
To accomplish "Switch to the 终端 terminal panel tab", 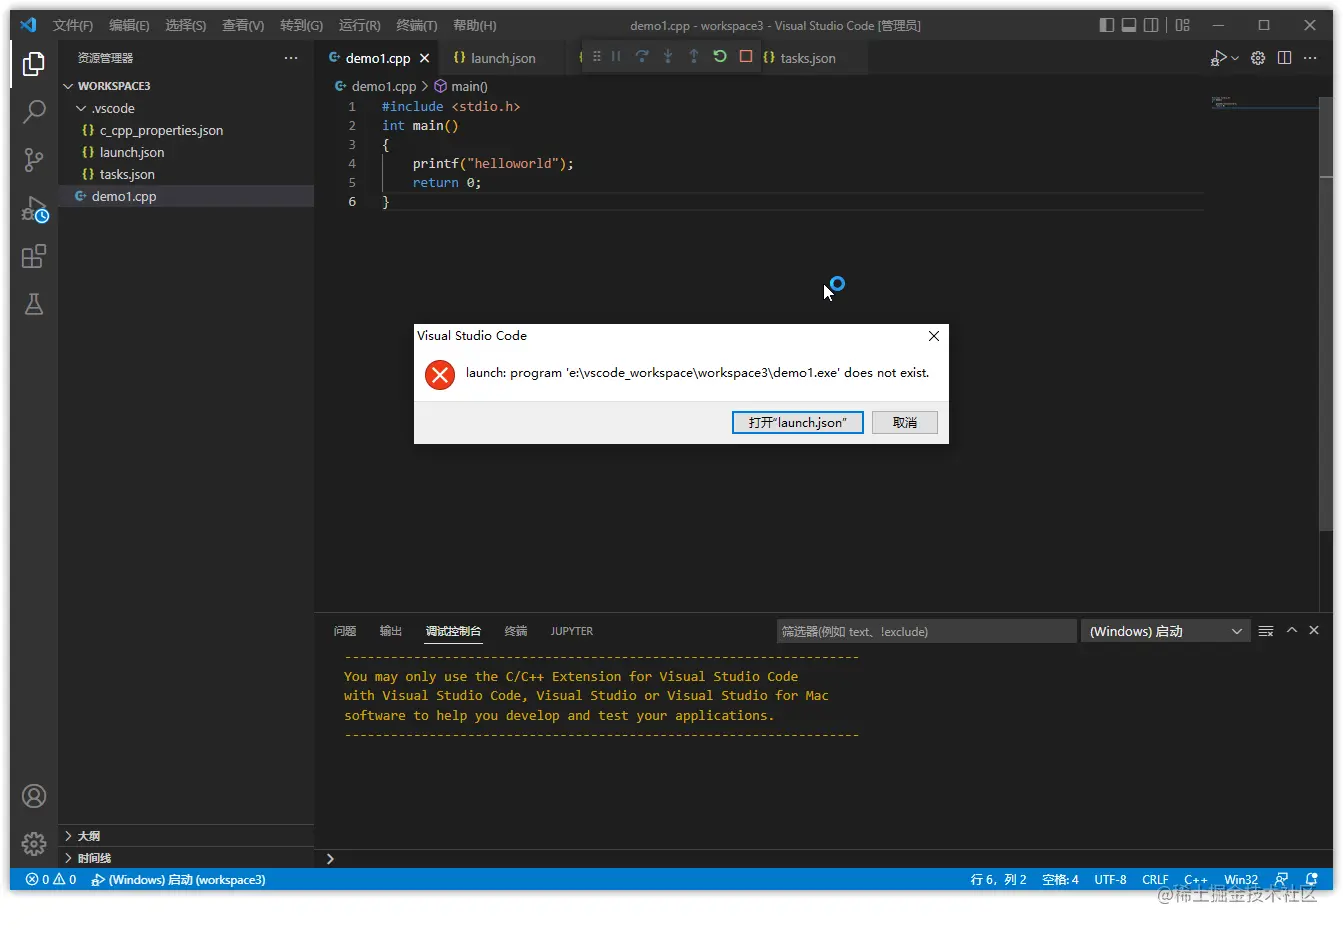I will tap(516, 631).
